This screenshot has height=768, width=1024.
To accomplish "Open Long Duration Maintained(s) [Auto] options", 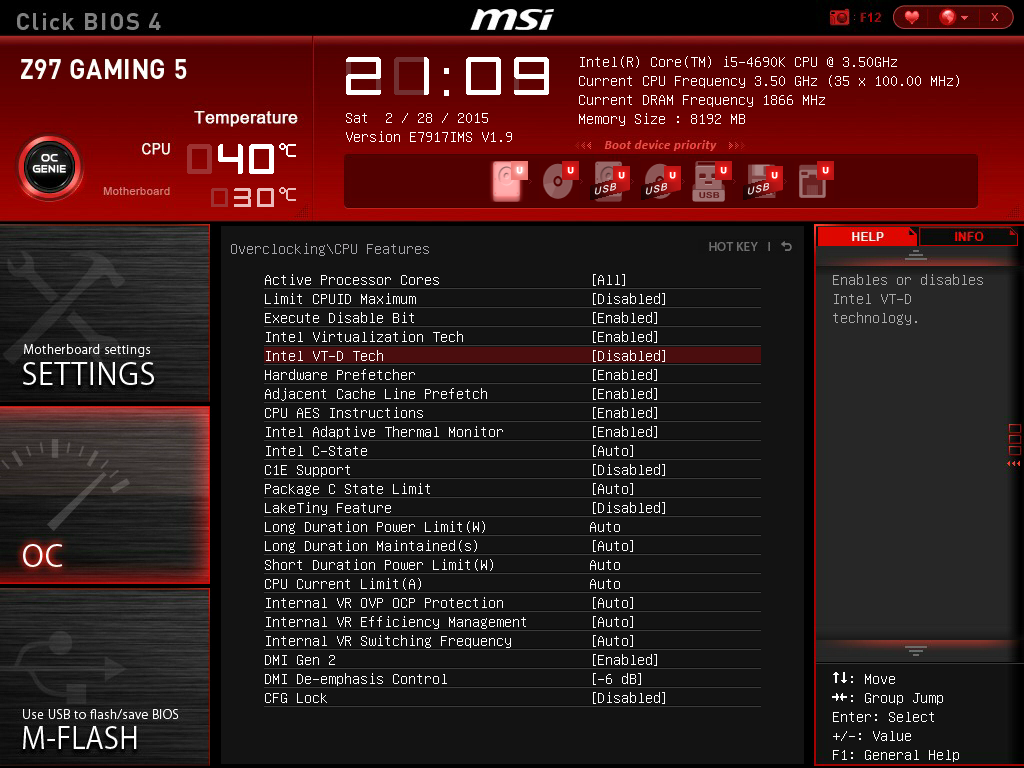I will 613,546.
